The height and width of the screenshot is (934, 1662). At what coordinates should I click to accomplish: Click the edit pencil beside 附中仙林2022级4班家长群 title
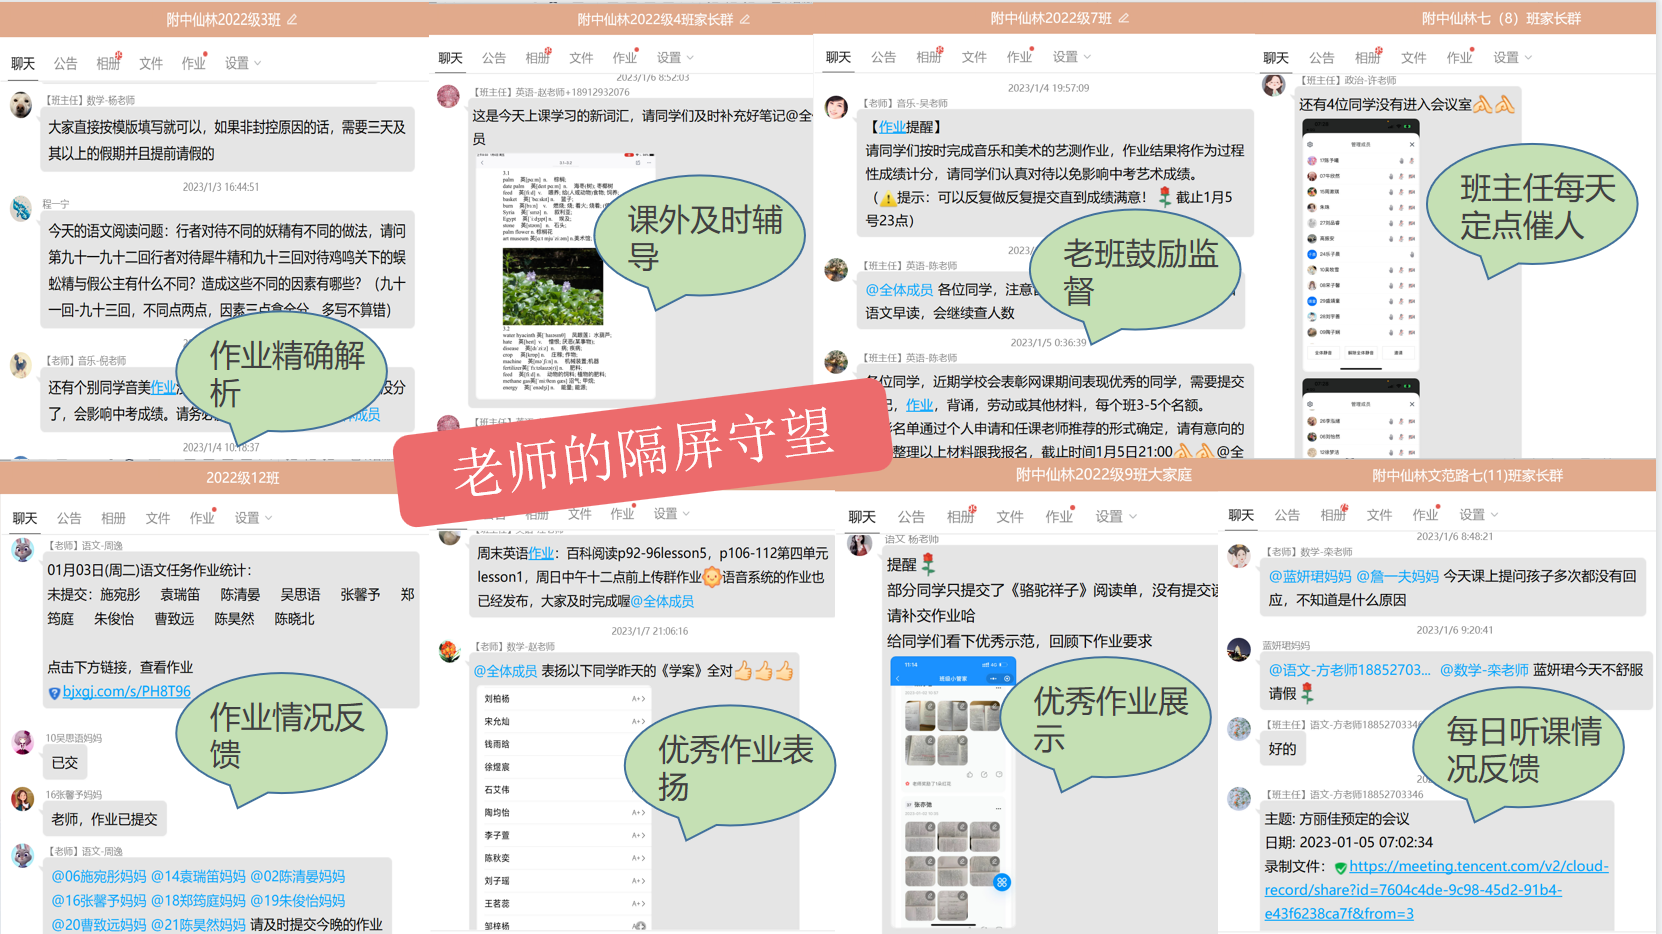745,20
